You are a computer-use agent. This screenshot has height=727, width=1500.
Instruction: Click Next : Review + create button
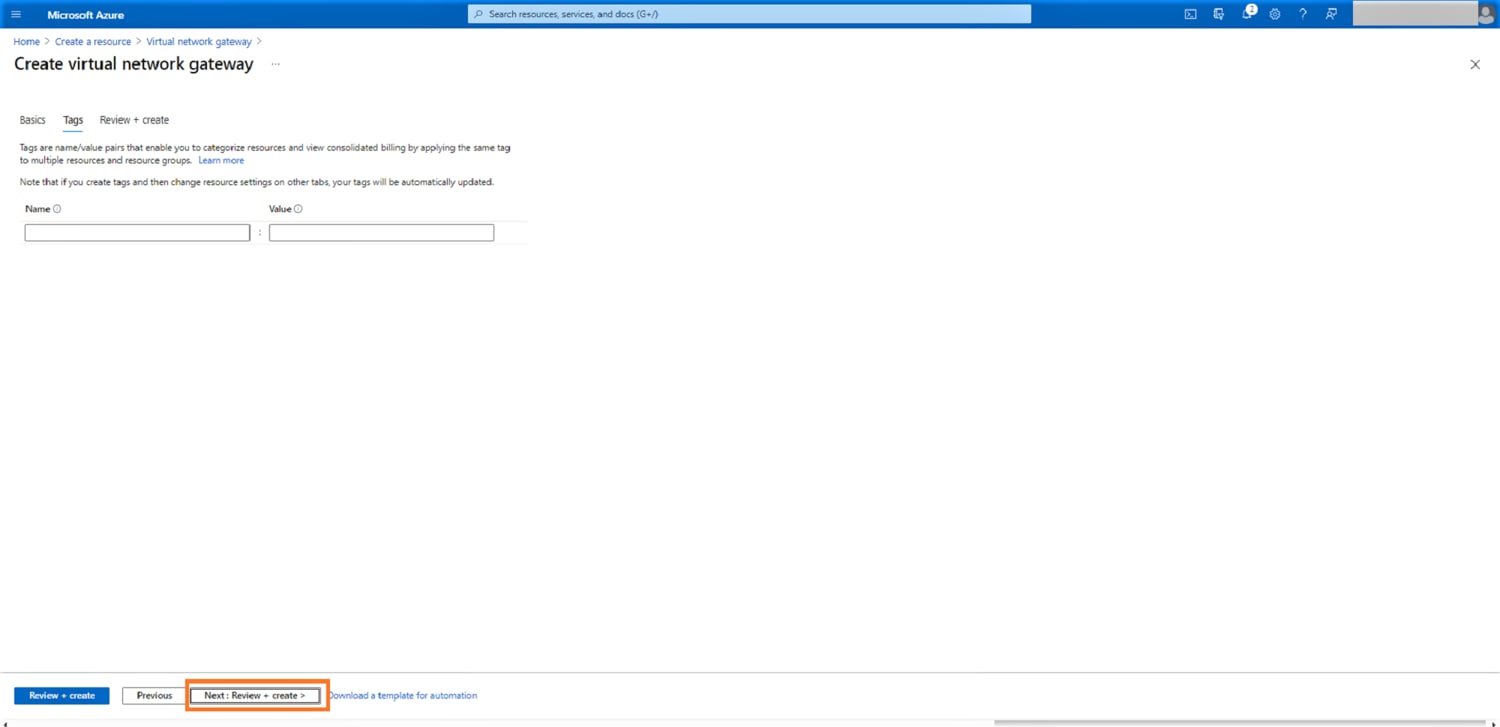pyautogui.click(x=255, y=695)
